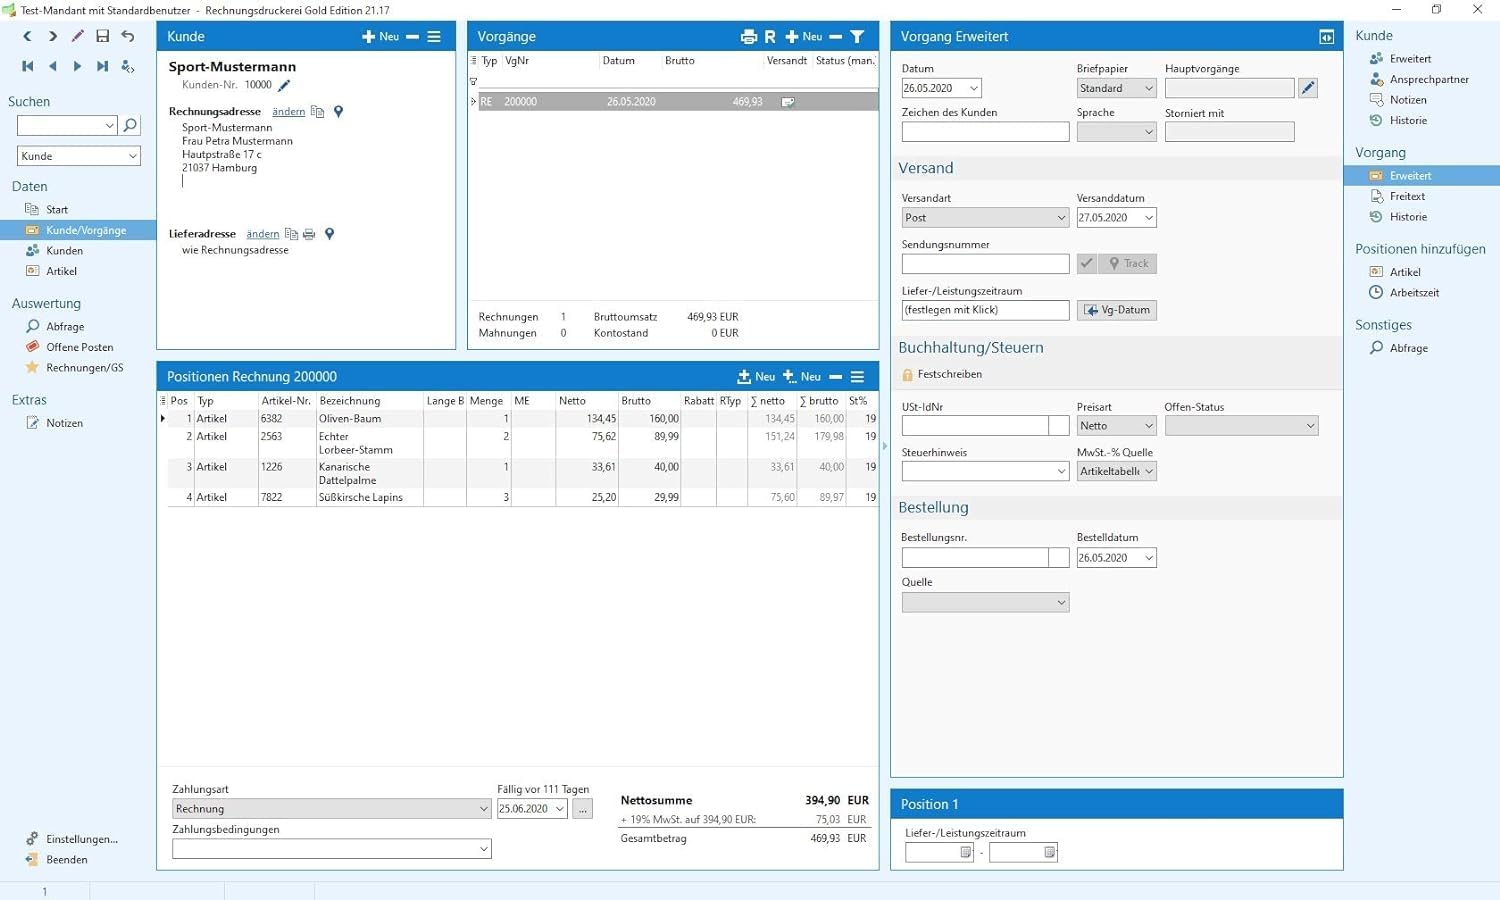Screen dimensions: 1500x900
Task: Toggle the filter funnel in Vorgänge header
Action: point(857,37)
